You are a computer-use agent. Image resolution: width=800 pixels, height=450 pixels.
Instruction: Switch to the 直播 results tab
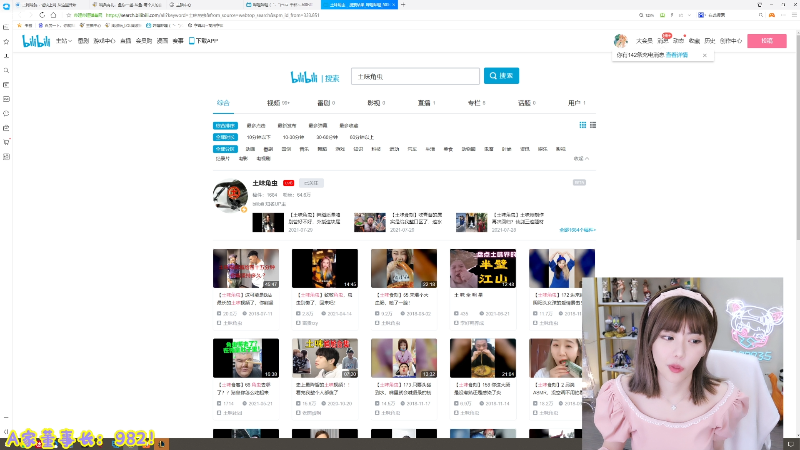pyautogui.click(x=427, y=103)
